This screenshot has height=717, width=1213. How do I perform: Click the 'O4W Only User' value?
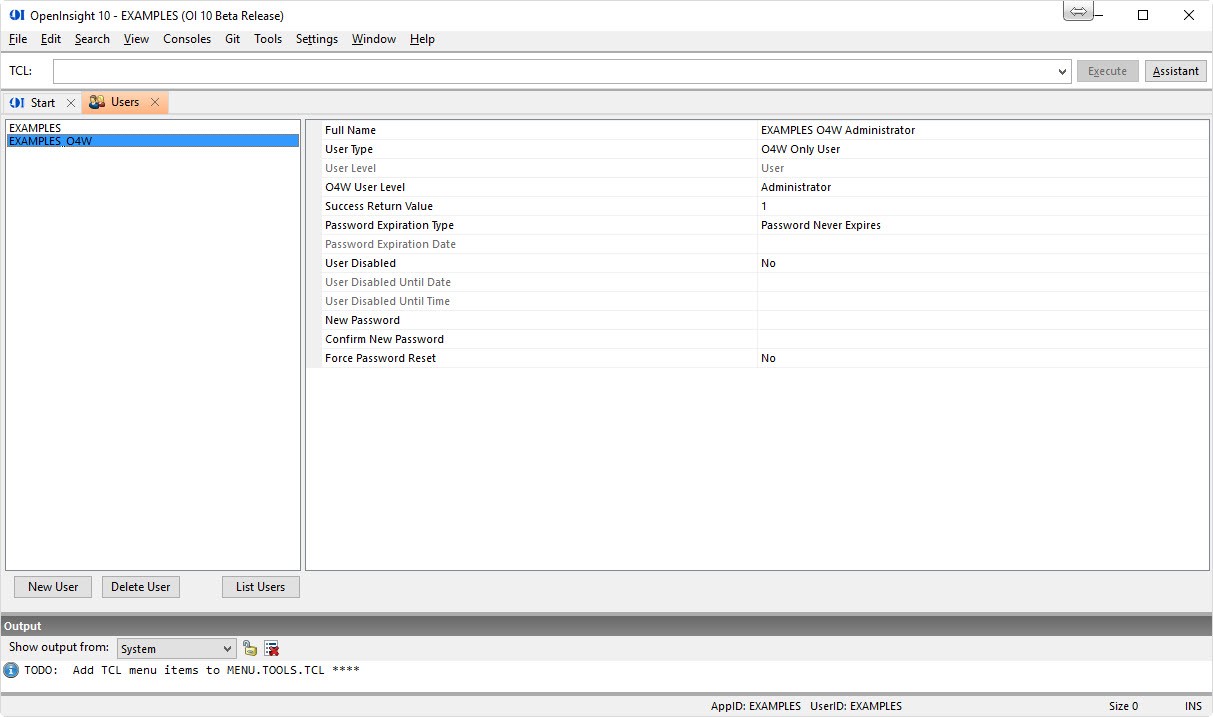pyautogui.click(x=800, y=149)
